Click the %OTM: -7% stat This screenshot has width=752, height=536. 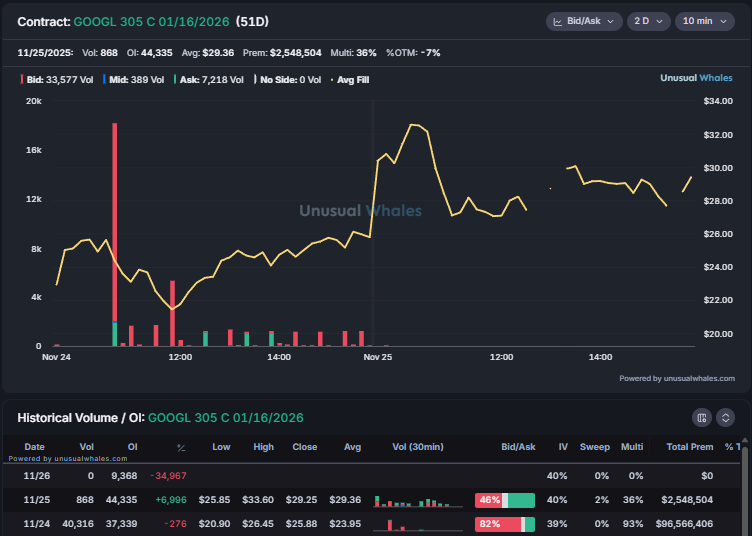point(413,53)
